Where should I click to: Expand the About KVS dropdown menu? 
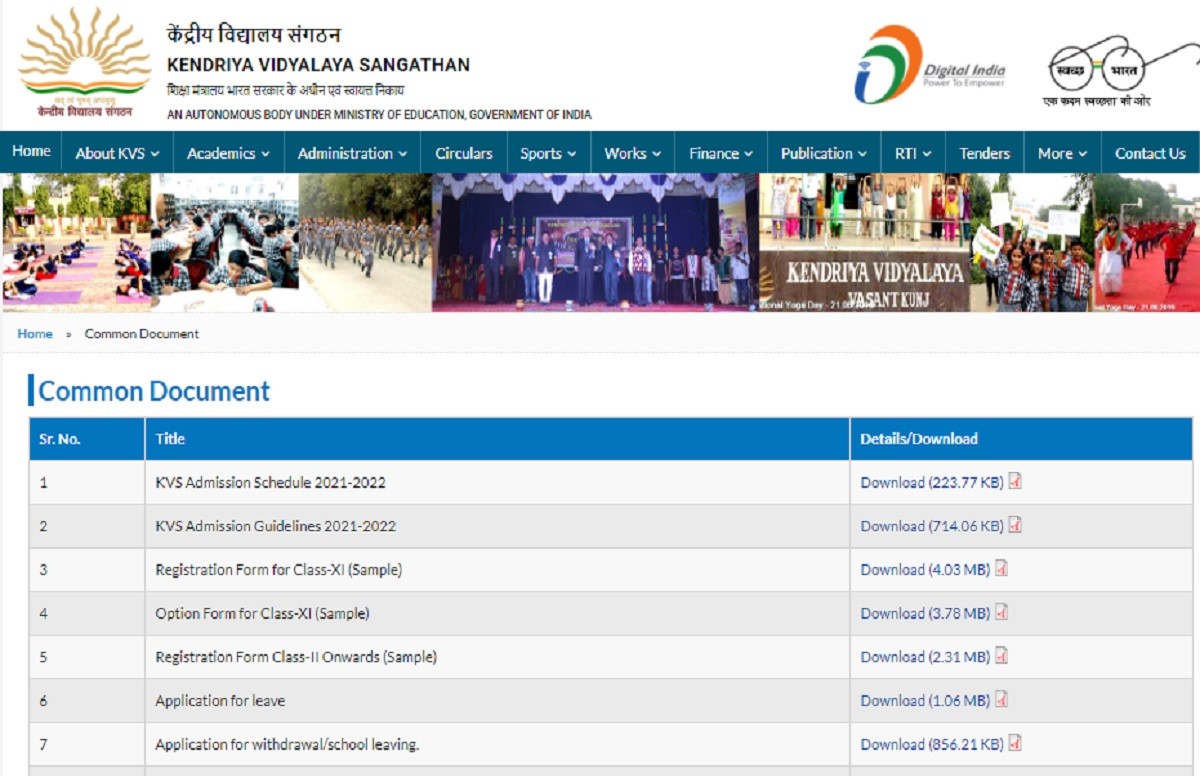(x=117, y=153)
